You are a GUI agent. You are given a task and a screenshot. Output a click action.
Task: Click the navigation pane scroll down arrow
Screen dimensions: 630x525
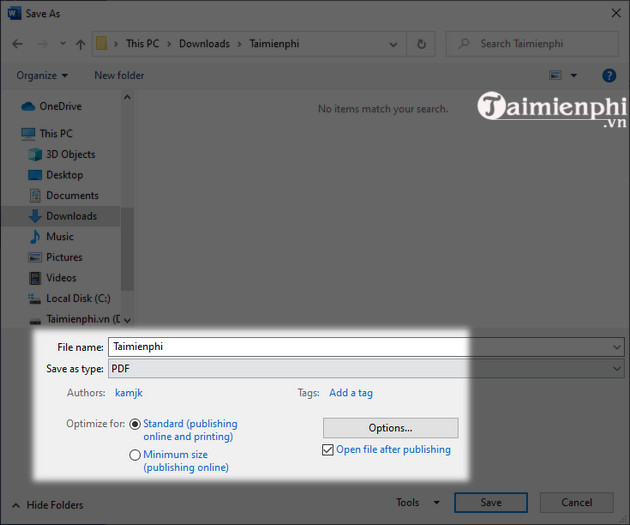[127, 321]
